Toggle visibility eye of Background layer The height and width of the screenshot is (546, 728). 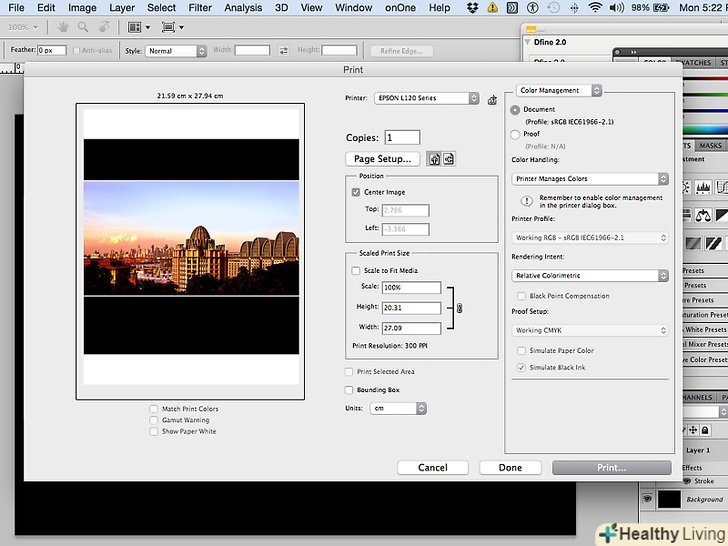(647, 498)
